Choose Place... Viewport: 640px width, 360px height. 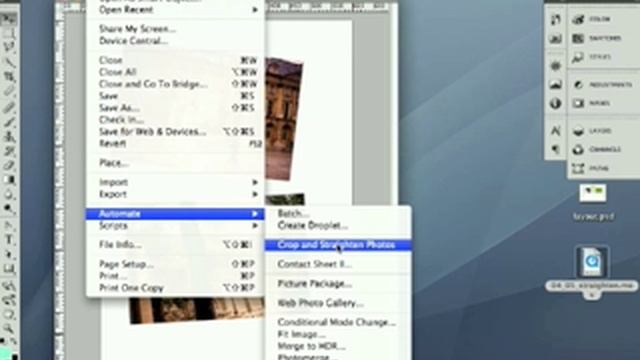pos(175,163)
